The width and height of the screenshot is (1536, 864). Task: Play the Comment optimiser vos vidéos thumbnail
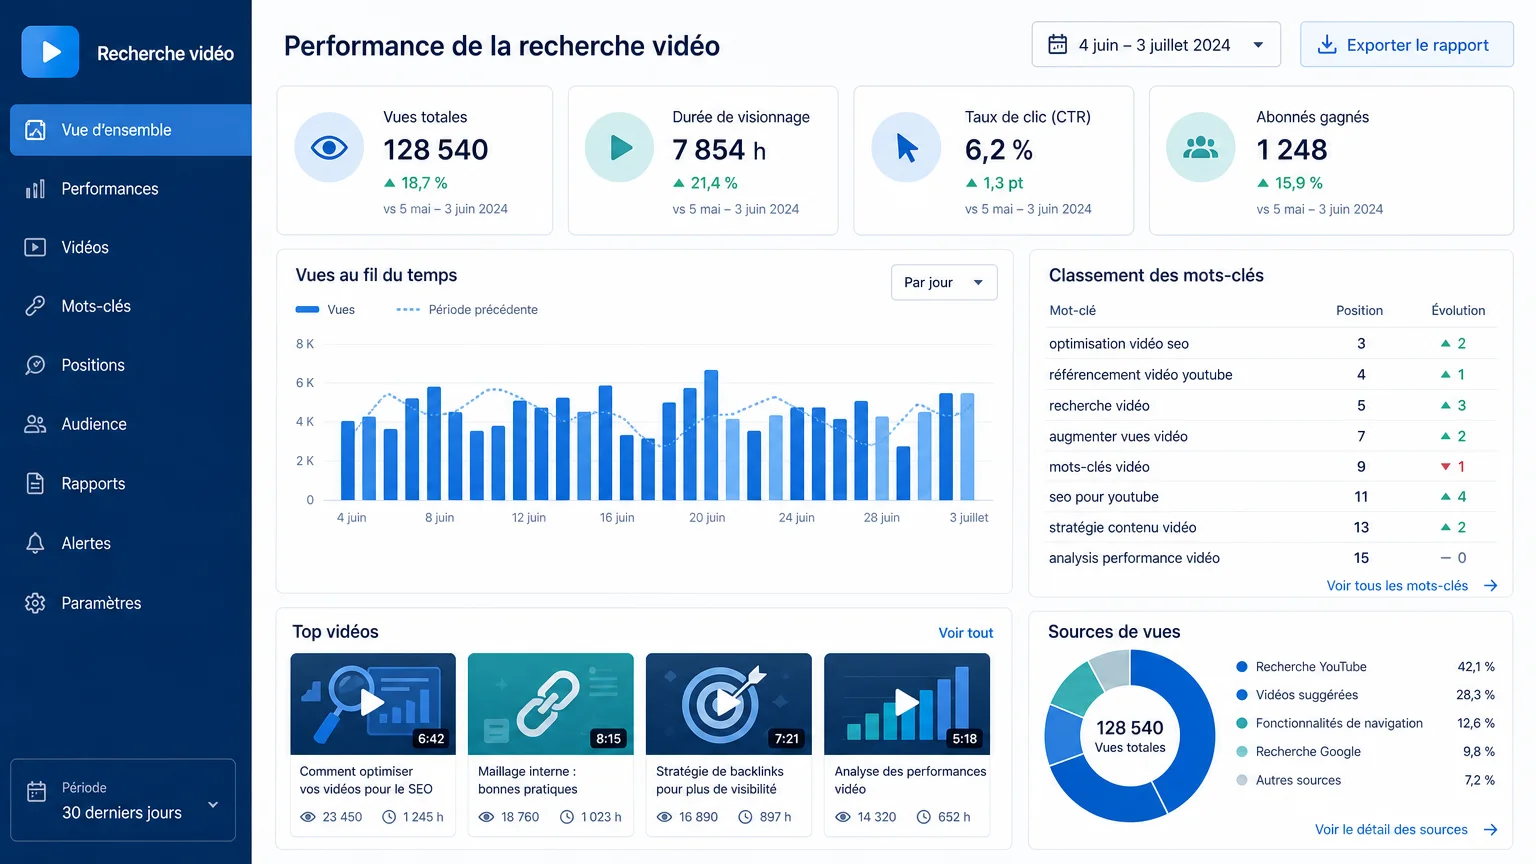(x=373, y=704)
